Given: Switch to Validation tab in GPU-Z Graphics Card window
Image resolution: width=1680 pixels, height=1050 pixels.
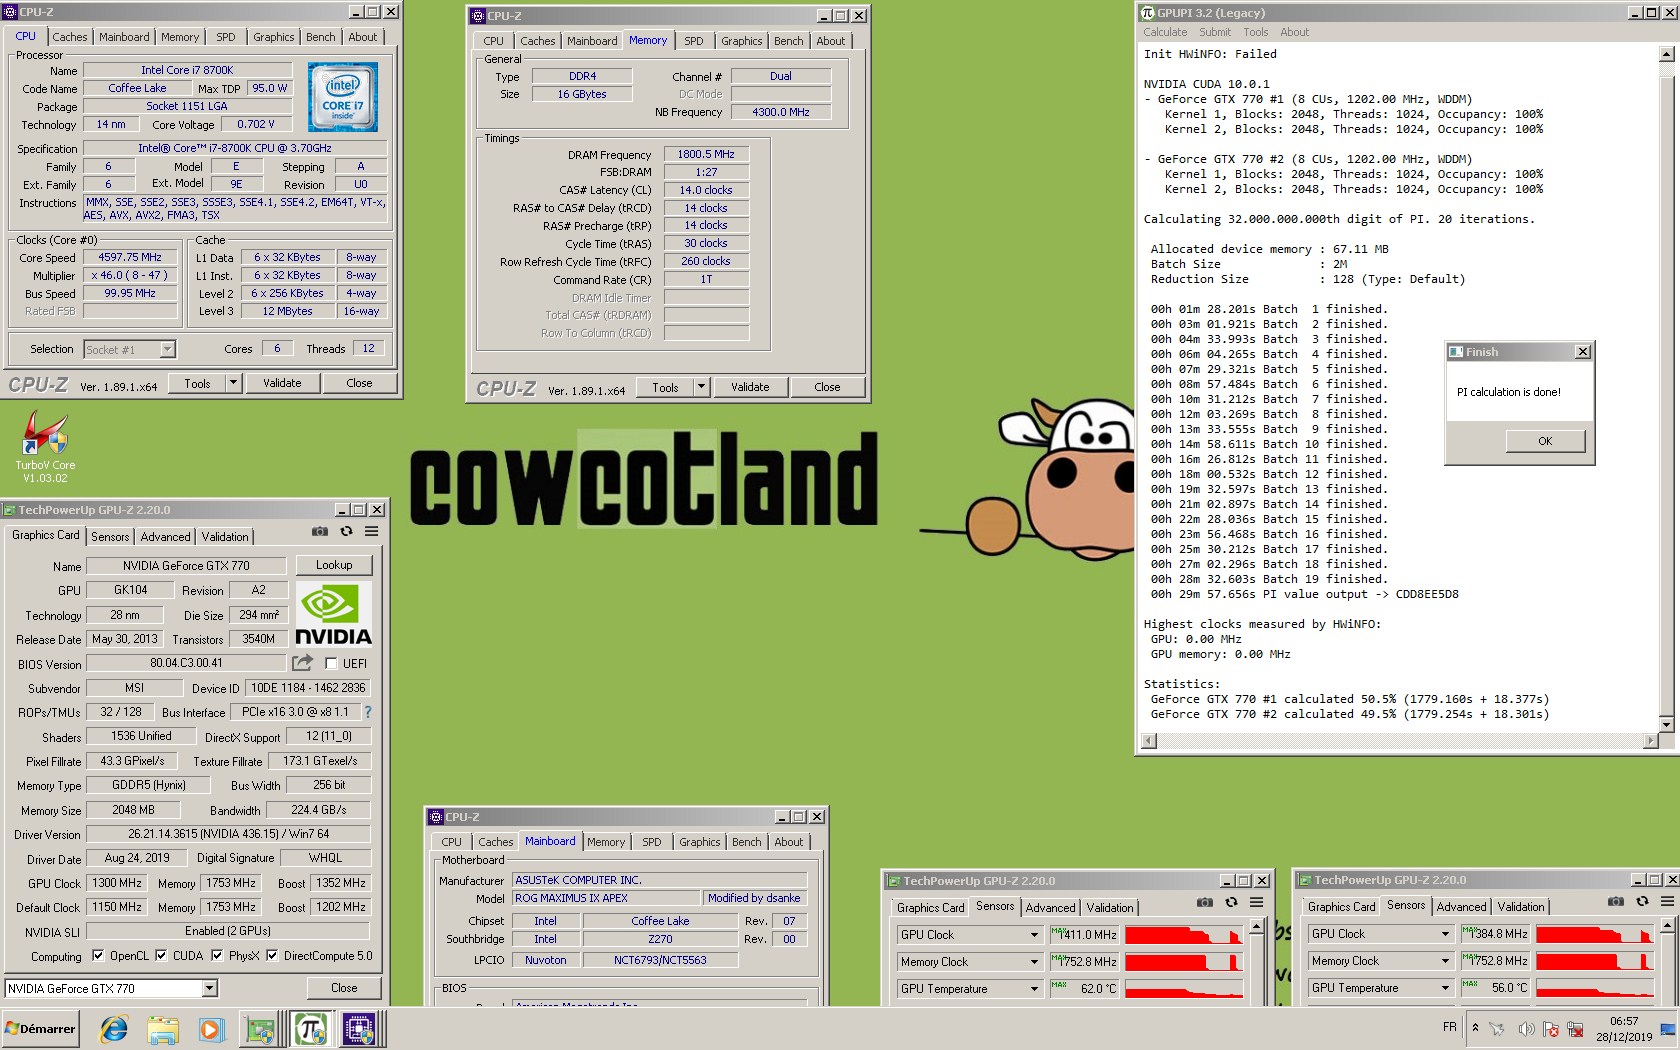Looking at the screenshot, I should [225, 537].
